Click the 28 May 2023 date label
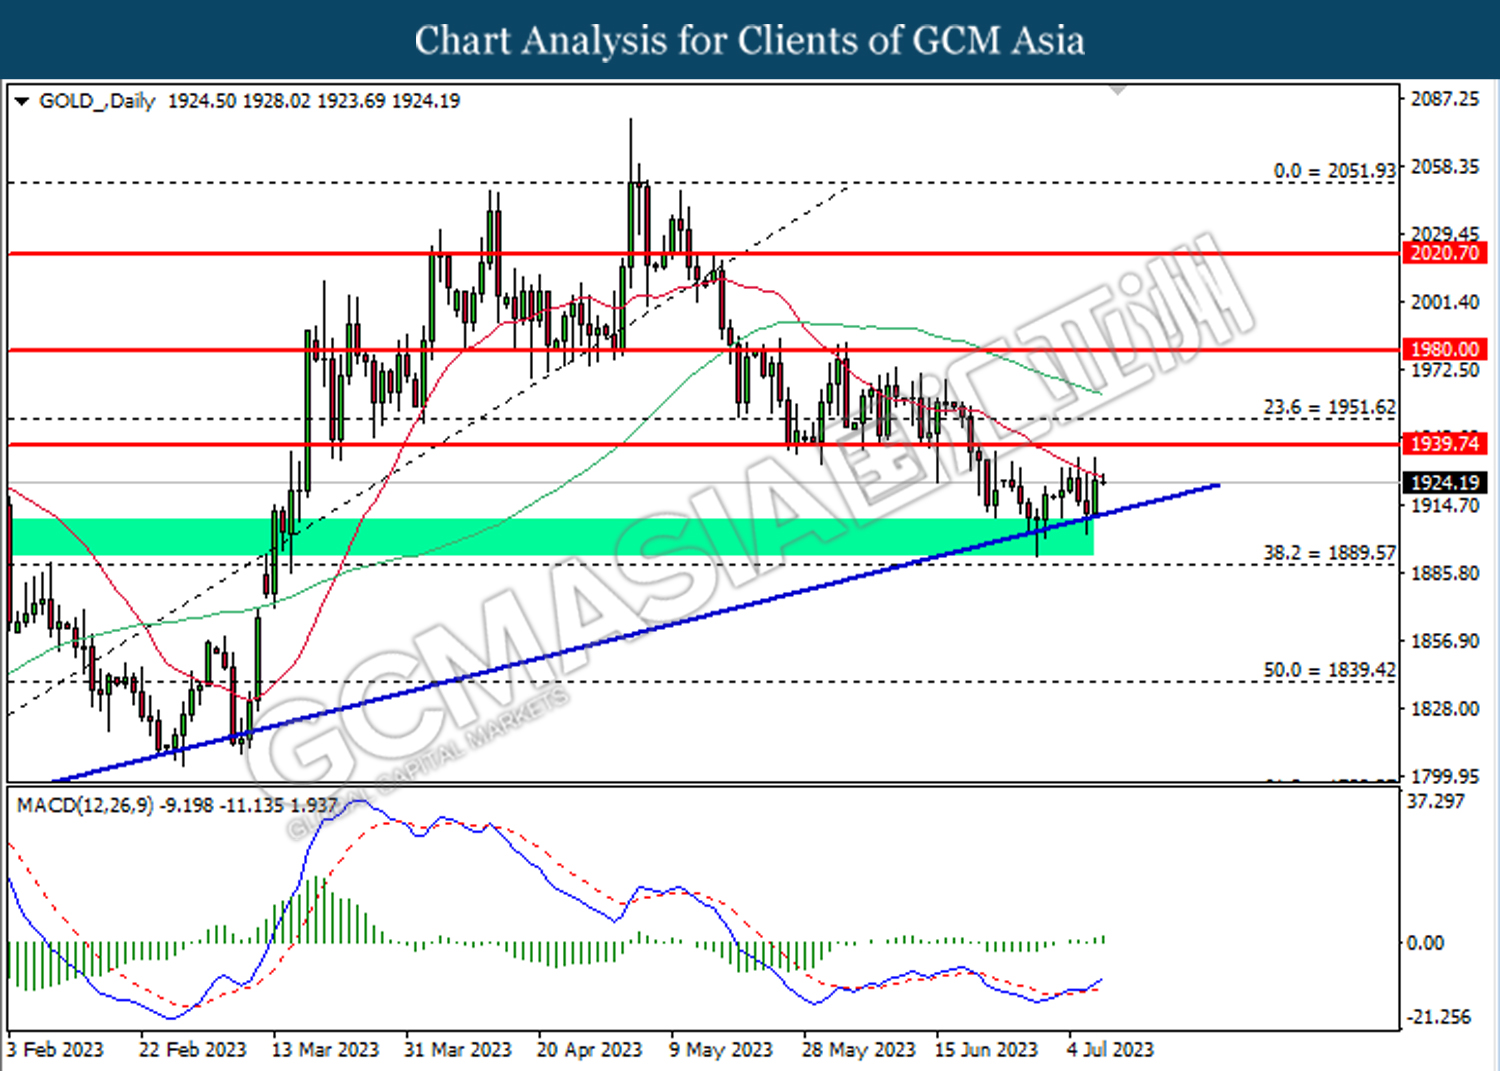1500x1071 pixels. (858, 1050)
